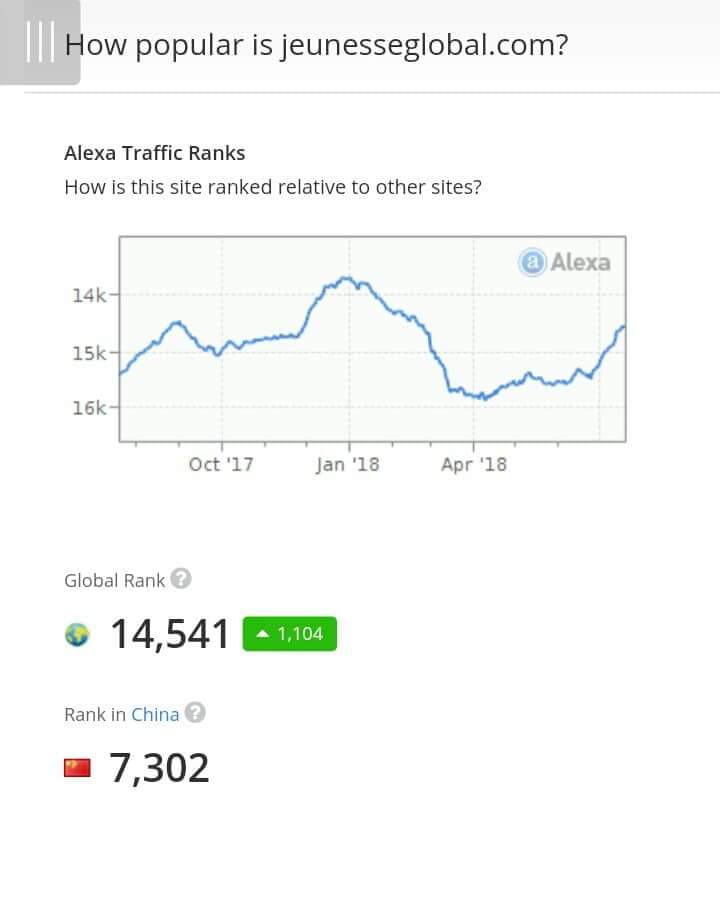Click the Apr '18 axis label
This screenshot has height=908, width=720.
474,464
